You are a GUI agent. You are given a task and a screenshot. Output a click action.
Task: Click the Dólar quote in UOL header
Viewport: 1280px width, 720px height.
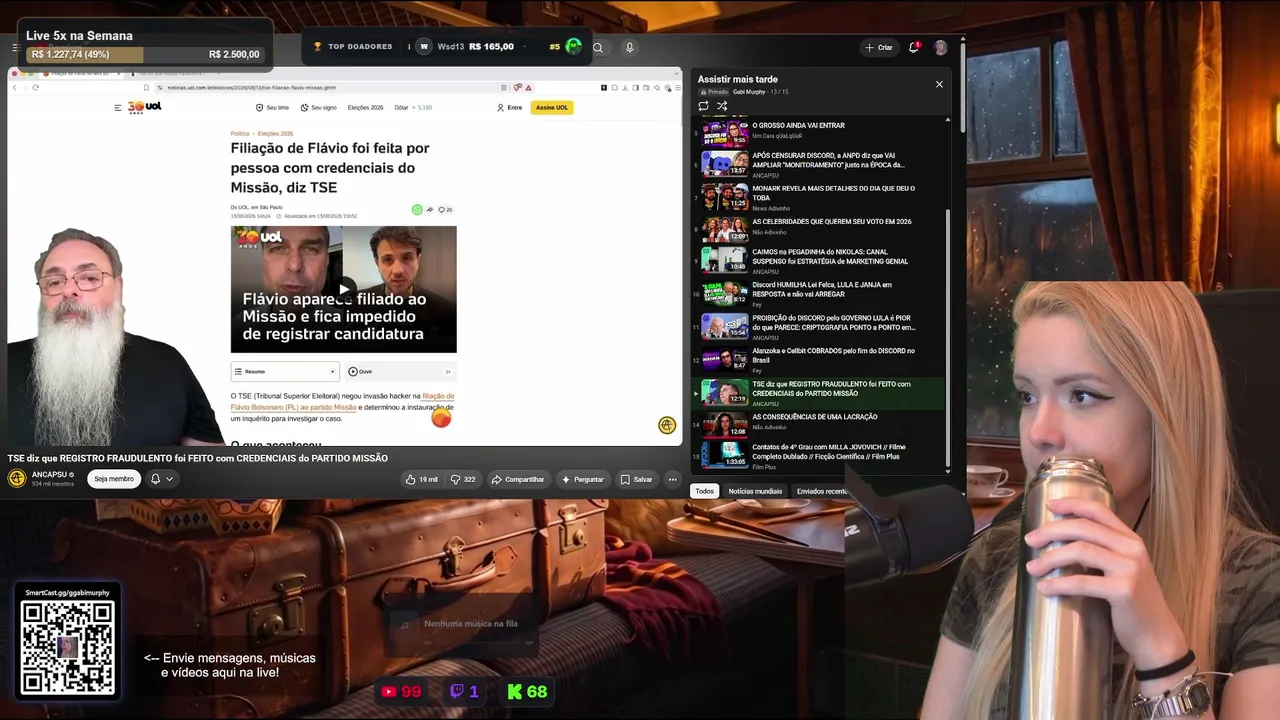(x=413, y=107)
